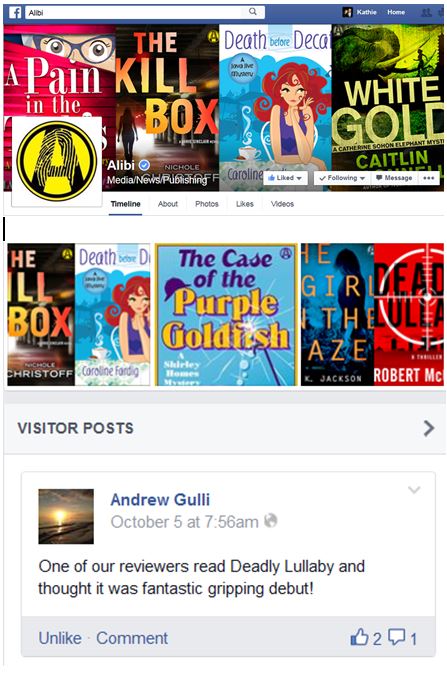Click the comment bubble count icon
The width and height of the screenshot is (447, 675).
396,637
